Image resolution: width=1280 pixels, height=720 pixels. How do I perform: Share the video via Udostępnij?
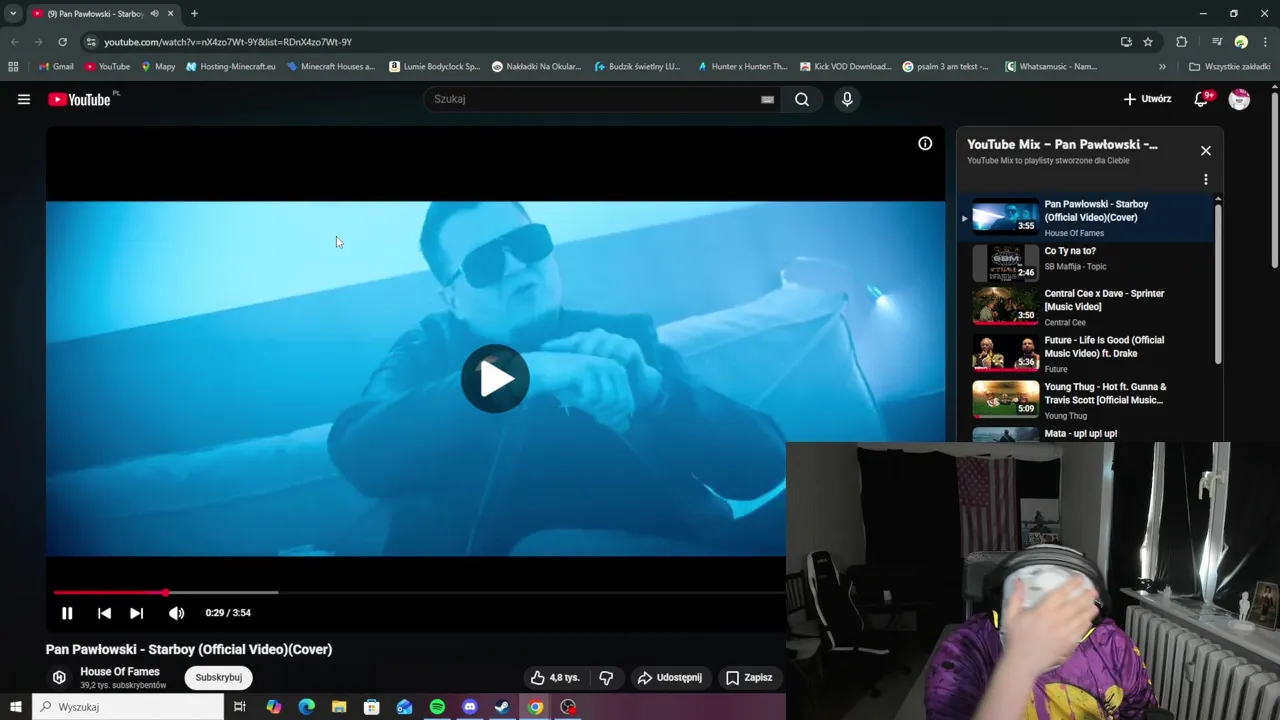tap(670, 677)
